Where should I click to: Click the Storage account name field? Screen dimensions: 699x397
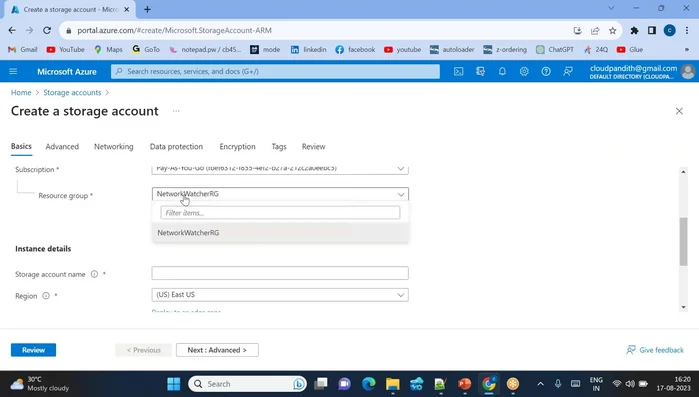(280, 273)
